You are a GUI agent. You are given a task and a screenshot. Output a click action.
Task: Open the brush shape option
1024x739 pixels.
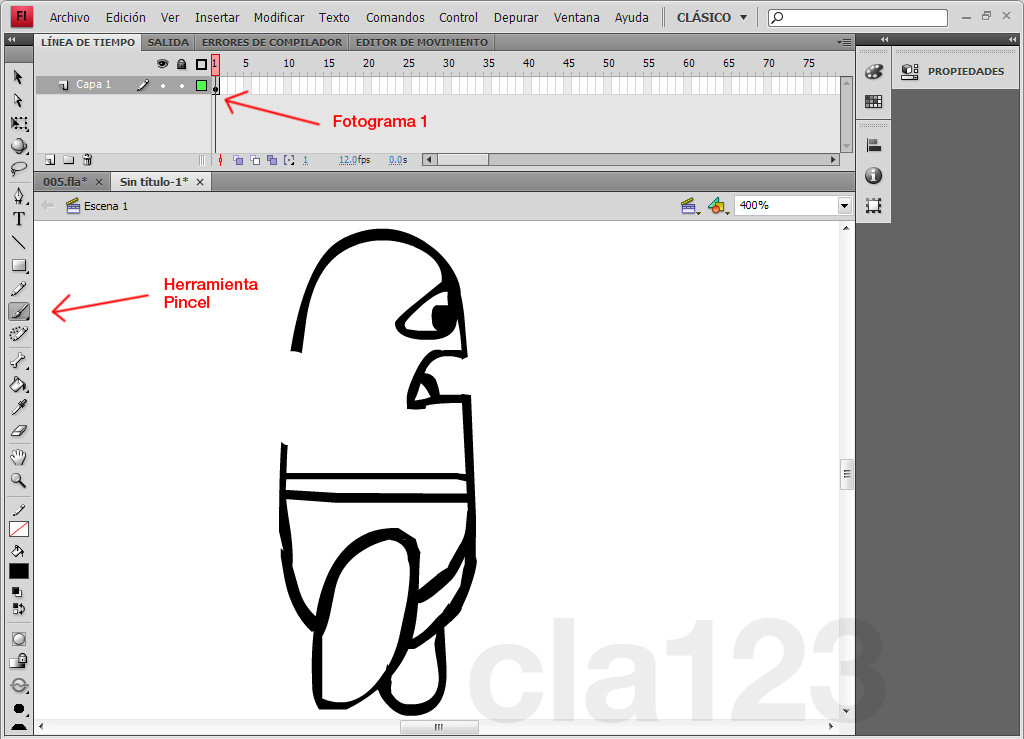click(x=19, y=727)
